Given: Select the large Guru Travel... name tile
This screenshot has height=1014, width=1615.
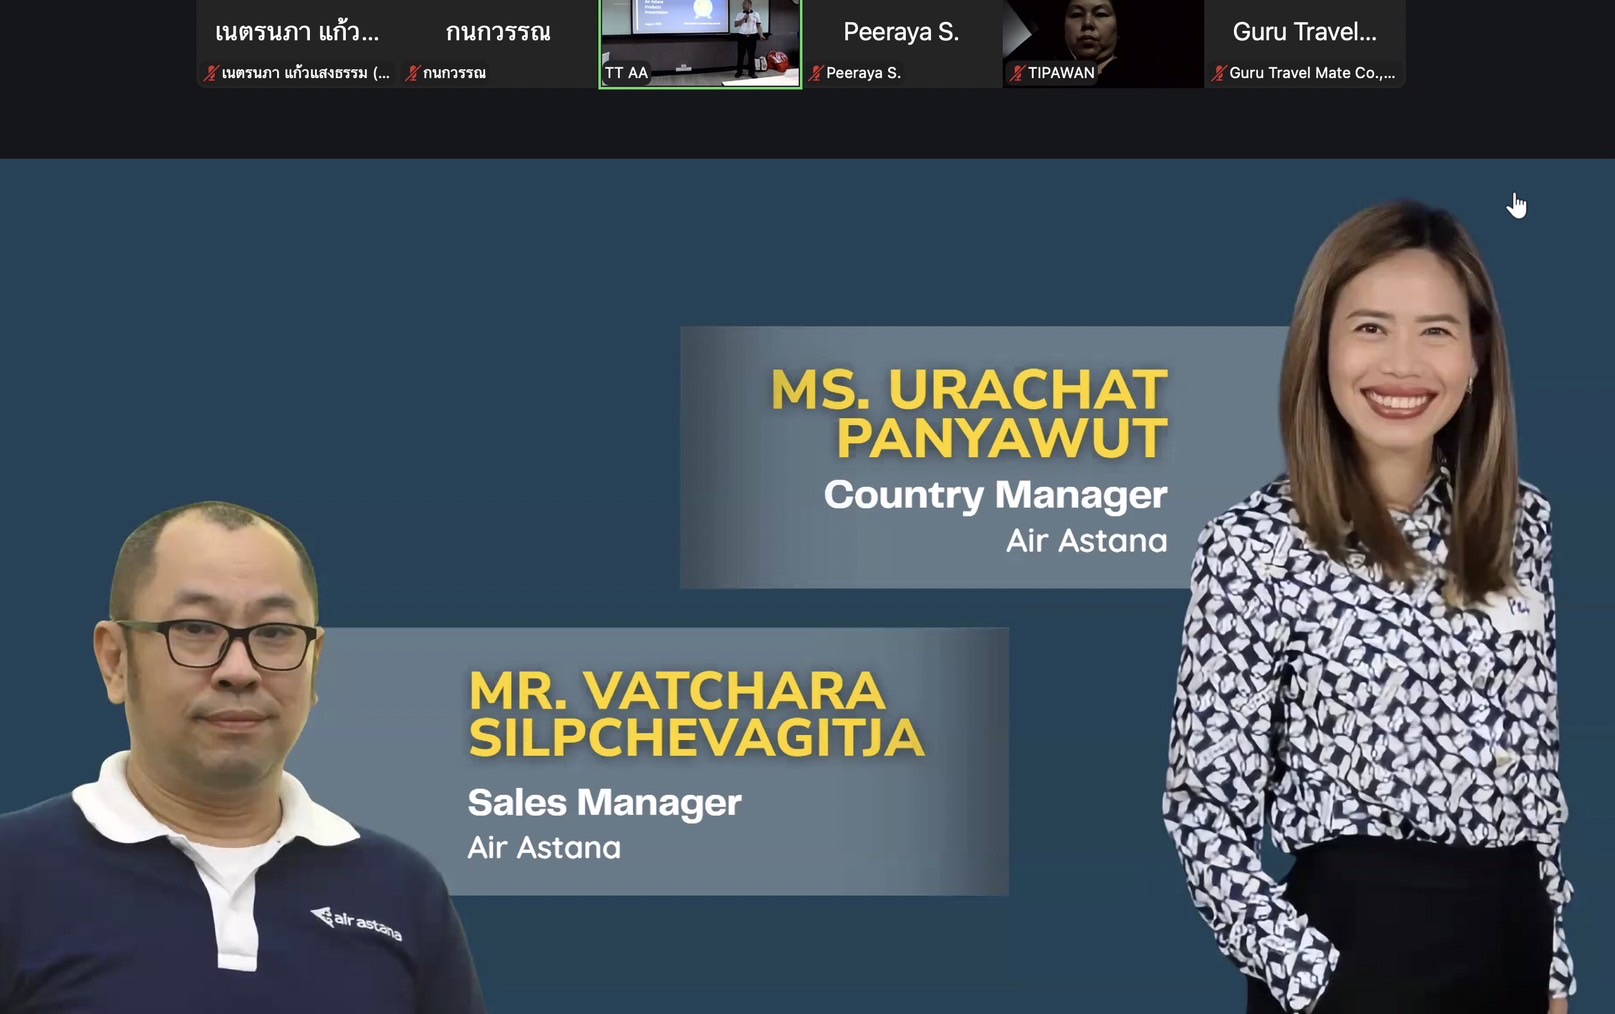Looking at the screenshot, I should click(1305, 43).
